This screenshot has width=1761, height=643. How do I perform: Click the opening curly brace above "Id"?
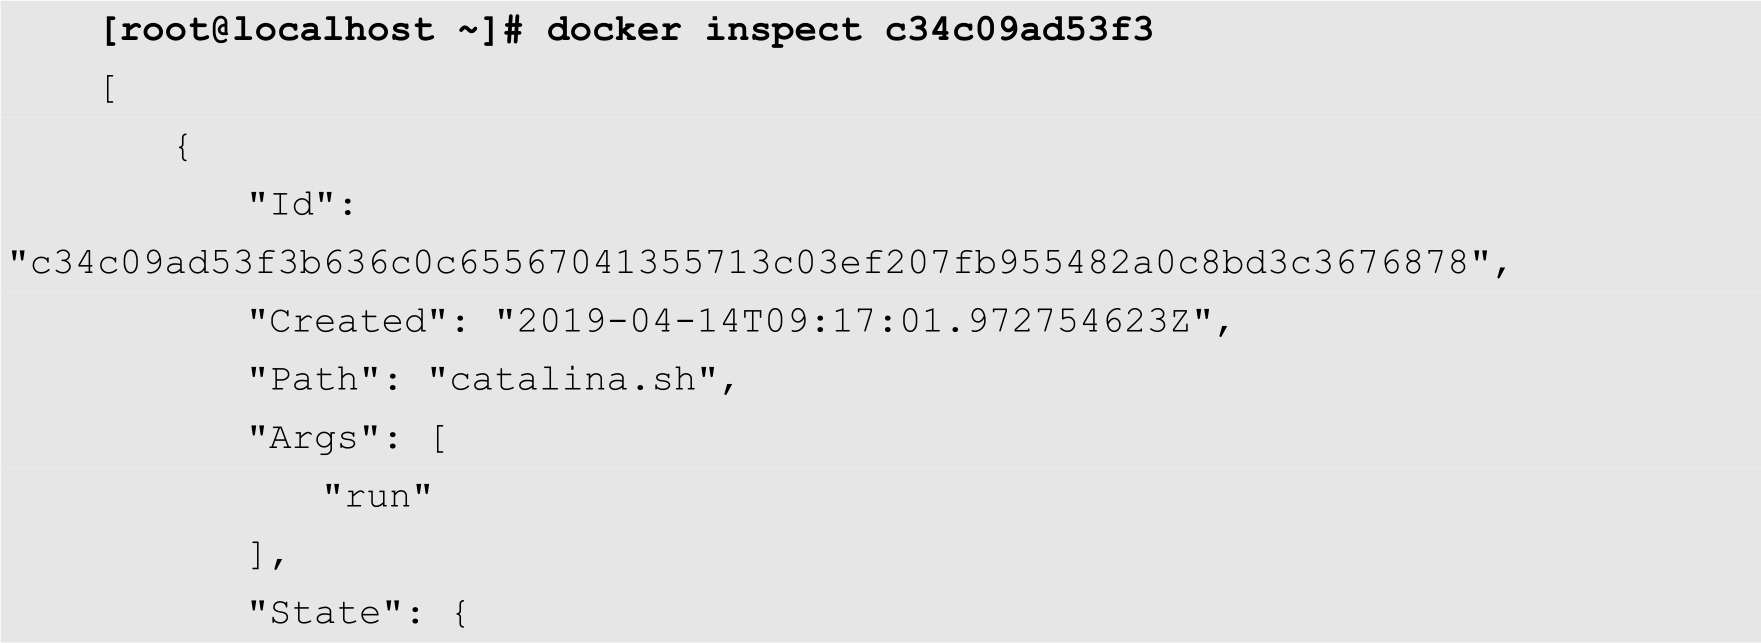pos(183,148)
